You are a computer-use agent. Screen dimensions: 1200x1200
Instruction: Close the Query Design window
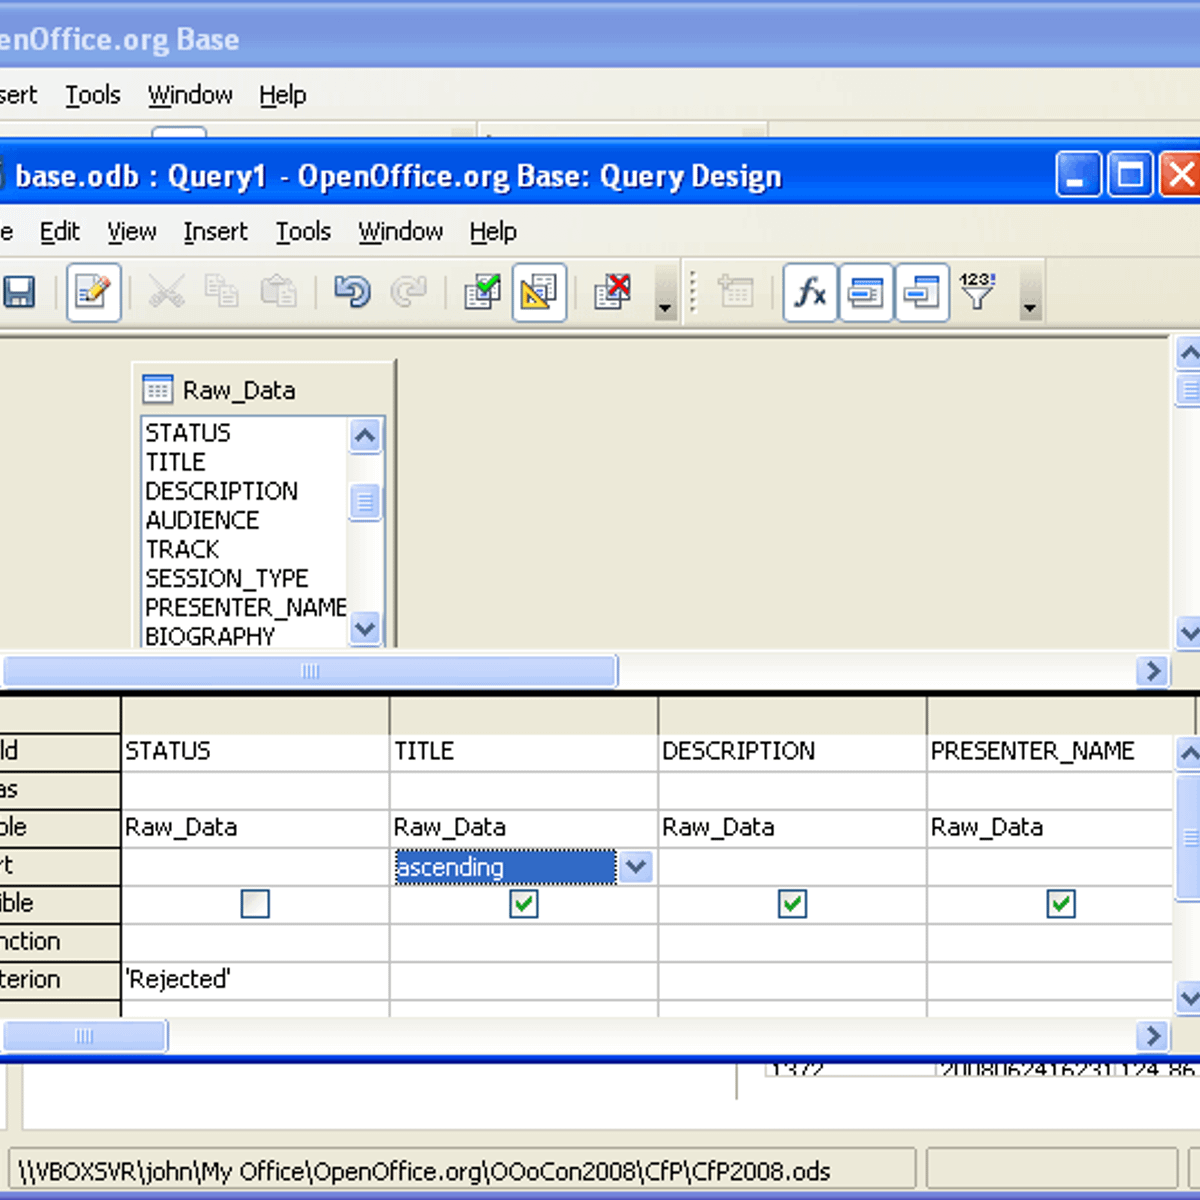(x=1180, y=176)
